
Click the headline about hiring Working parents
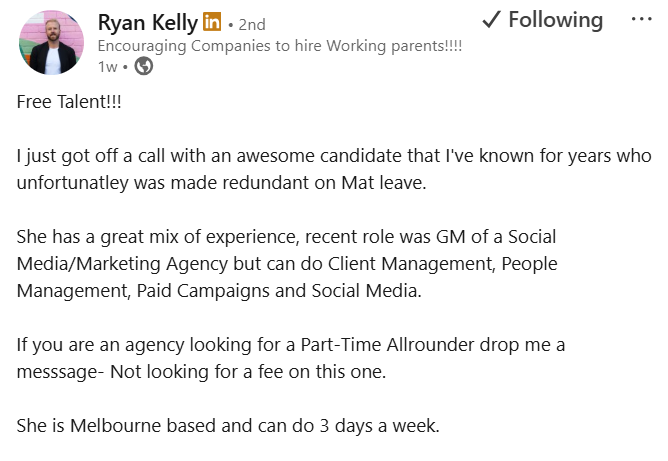[x=279, y=46]
